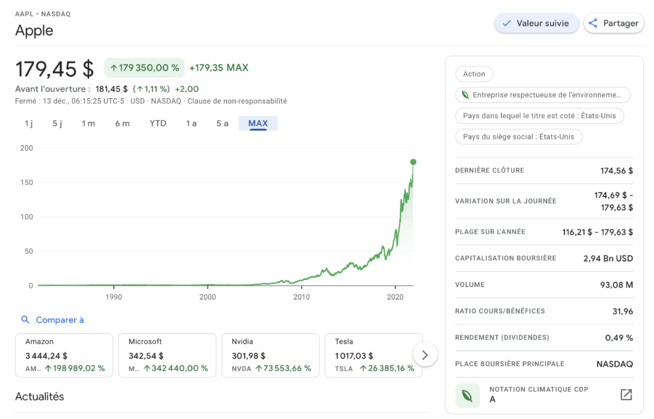
Task: Click the checkmark icon in Valeur suivie
Action: tap(506, 23)
